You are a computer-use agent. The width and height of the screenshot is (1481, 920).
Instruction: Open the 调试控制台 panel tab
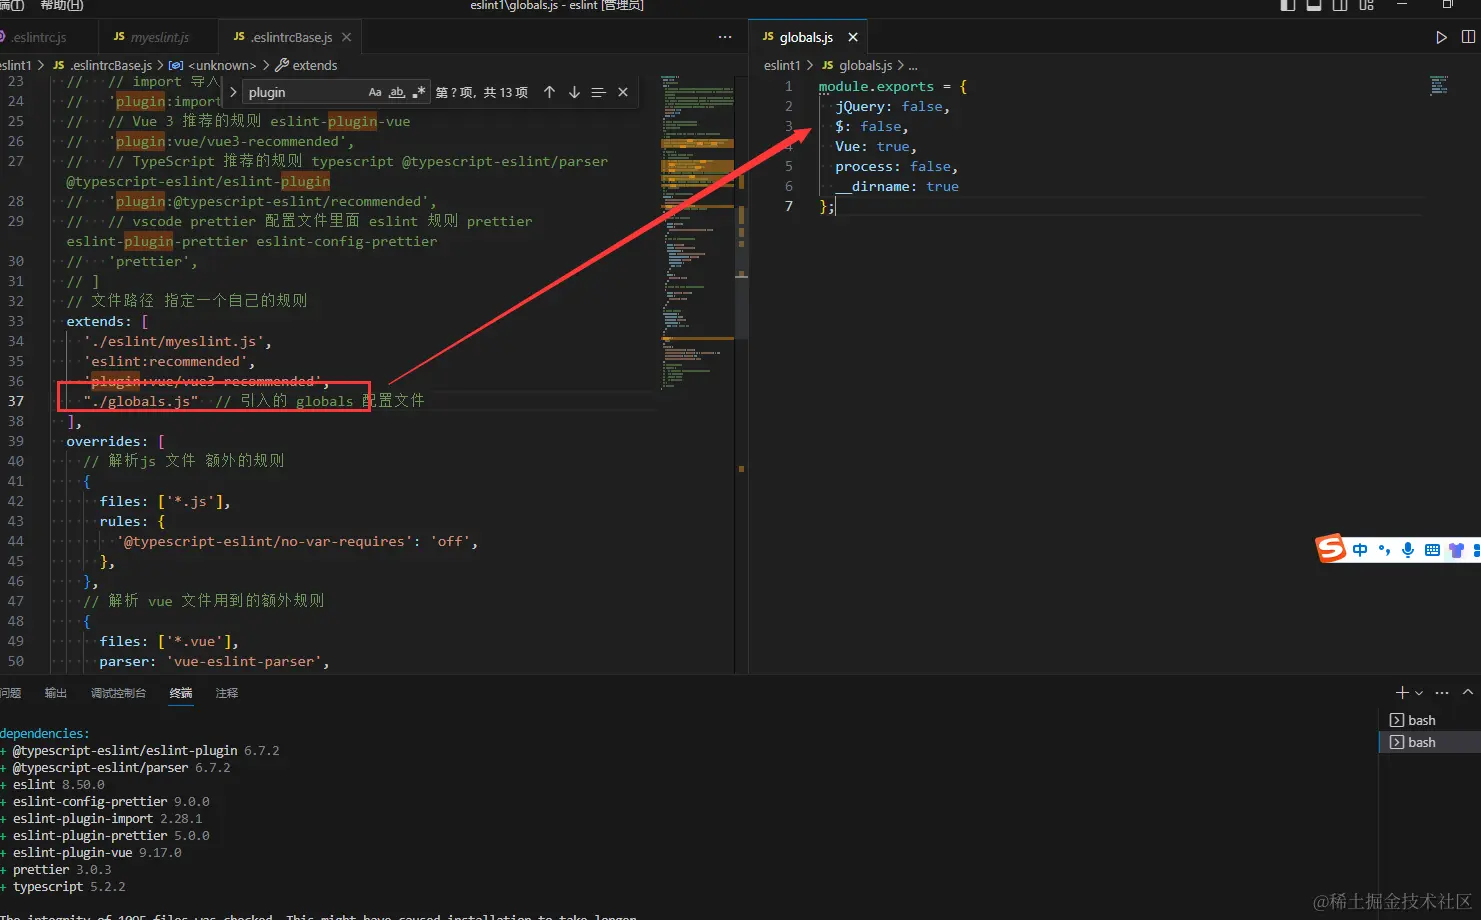click(x=118, y=693)
